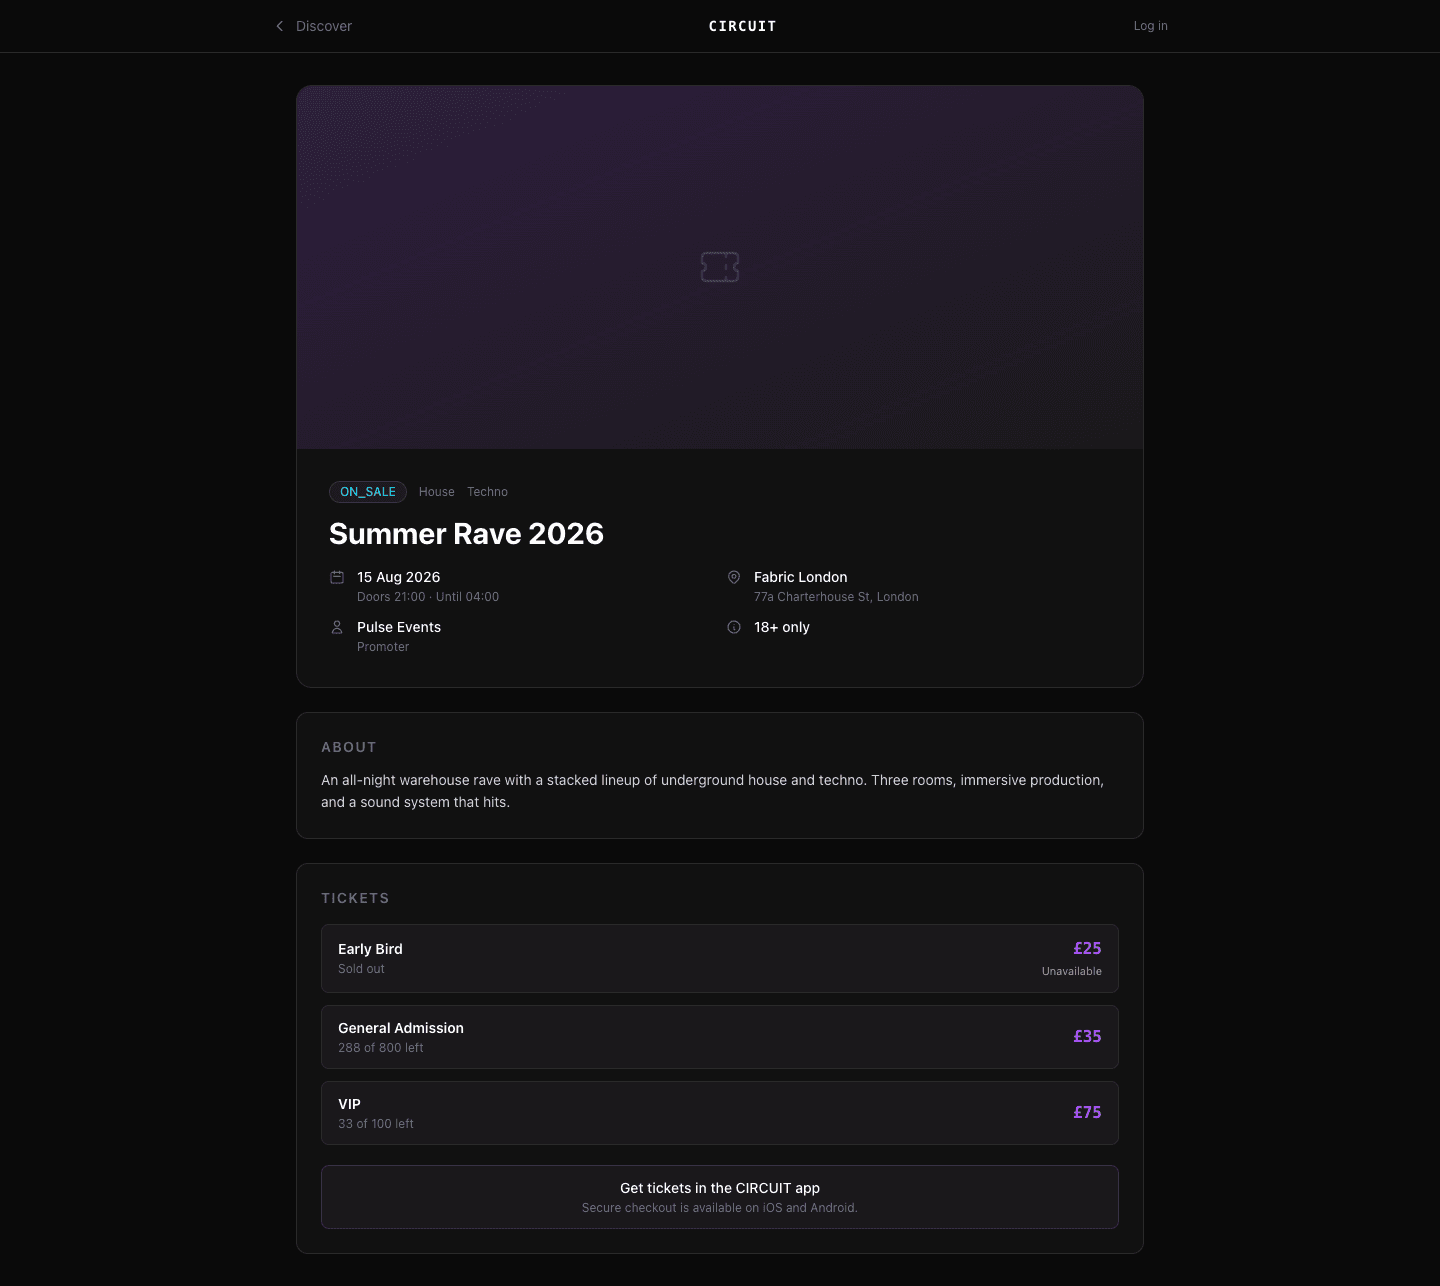Viewport: 1440px width, 1286px height.
Task: Click the 77a Charterhouse St address
Action: tap(836, 597)
